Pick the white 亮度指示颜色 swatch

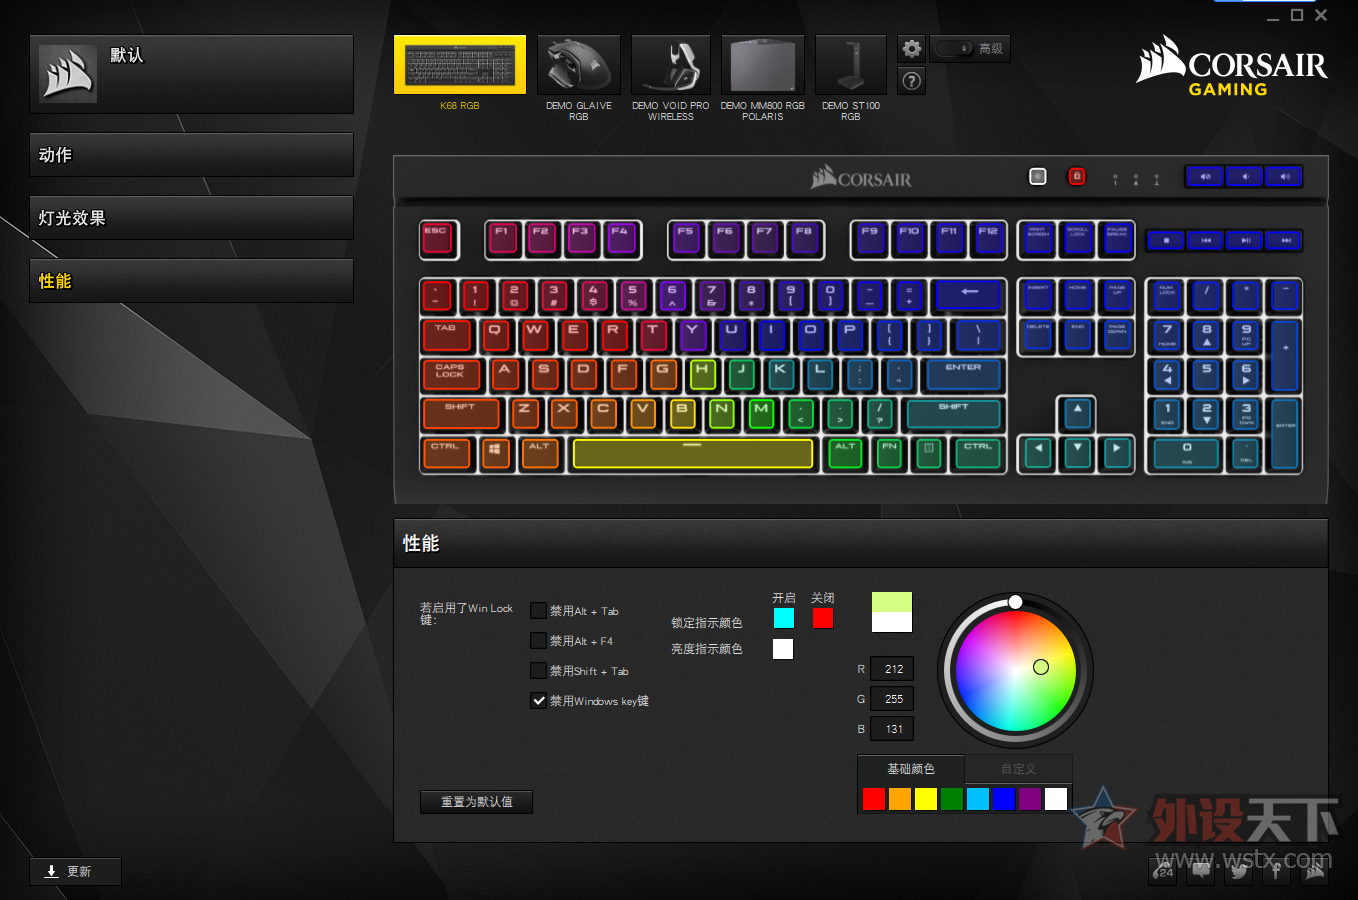pos(783,649)
